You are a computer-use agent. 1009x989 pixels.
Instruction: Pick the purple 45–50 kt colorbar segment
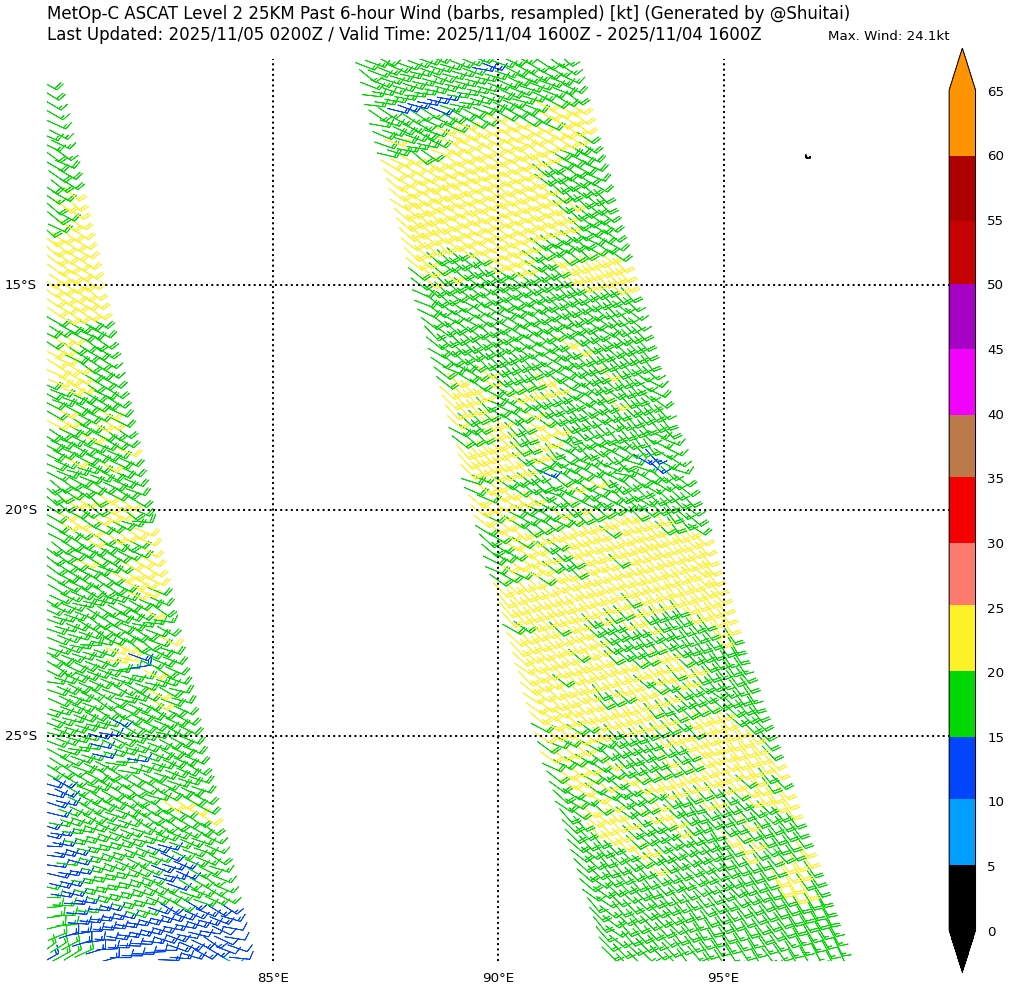point(961,317)
